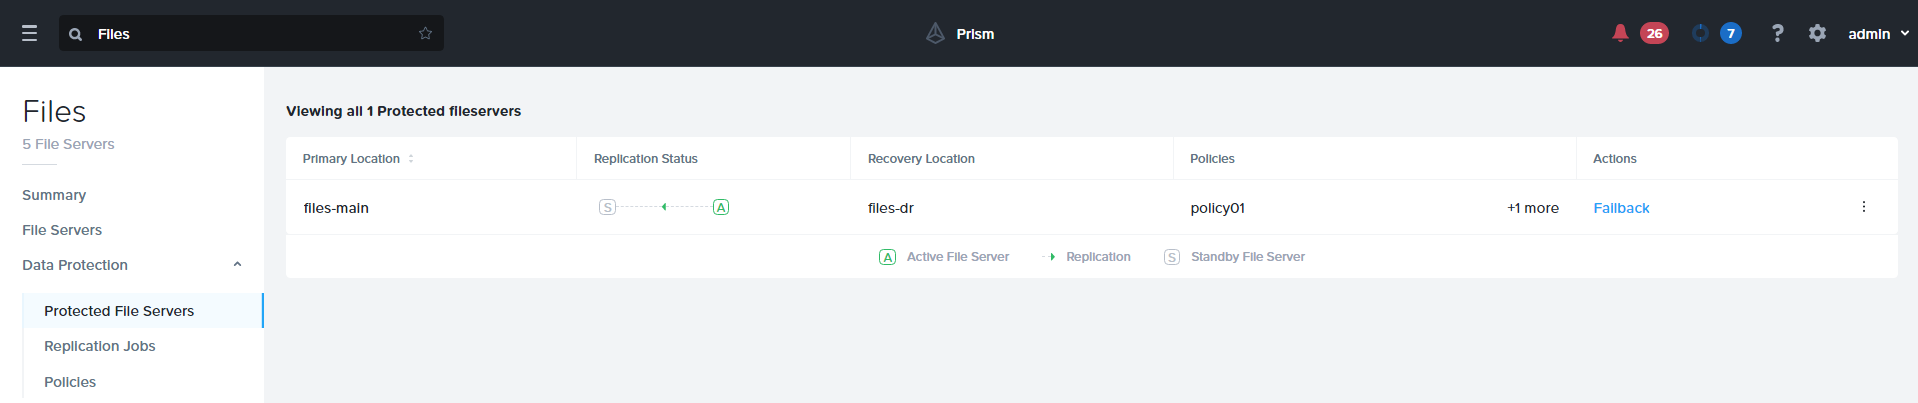
Task: Click the files-main primary location cell
Action: [336, 208]
